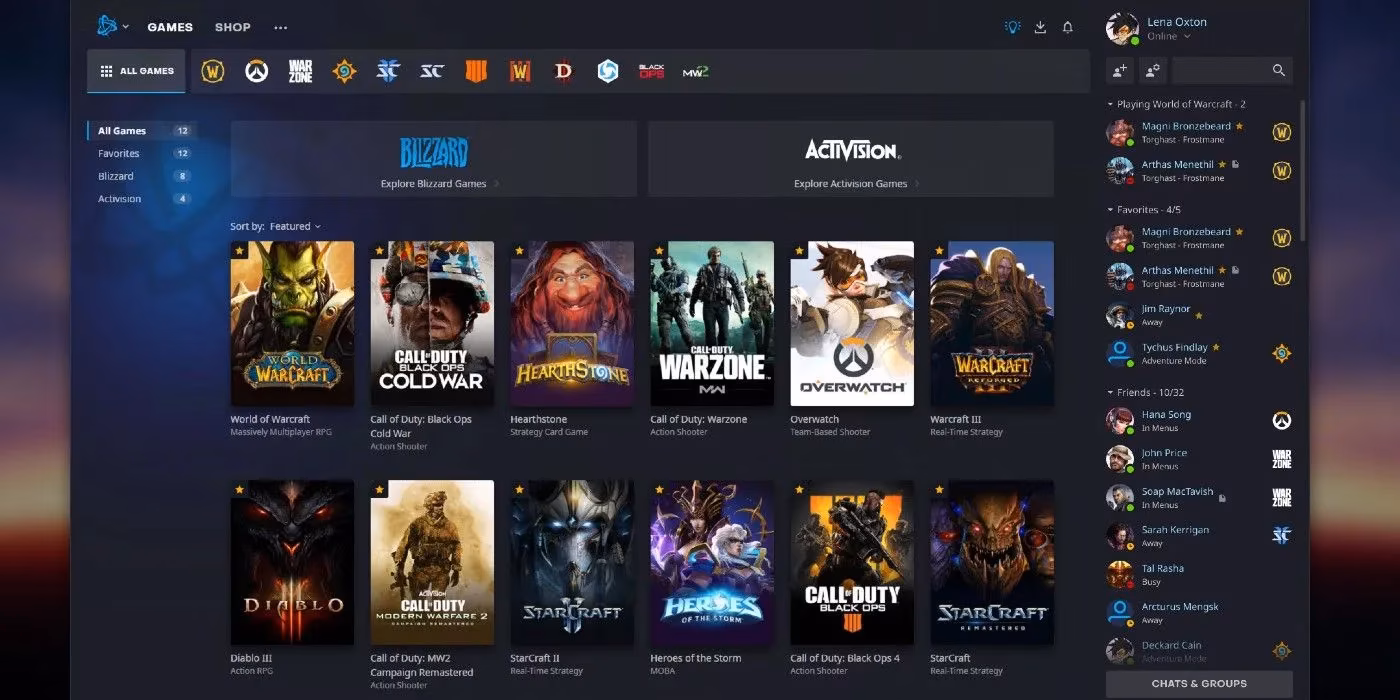The width and height of the screenshot is (1400, 700).
Task: Click the Overwatch icon next to Hana Song
Action: 1281,421
